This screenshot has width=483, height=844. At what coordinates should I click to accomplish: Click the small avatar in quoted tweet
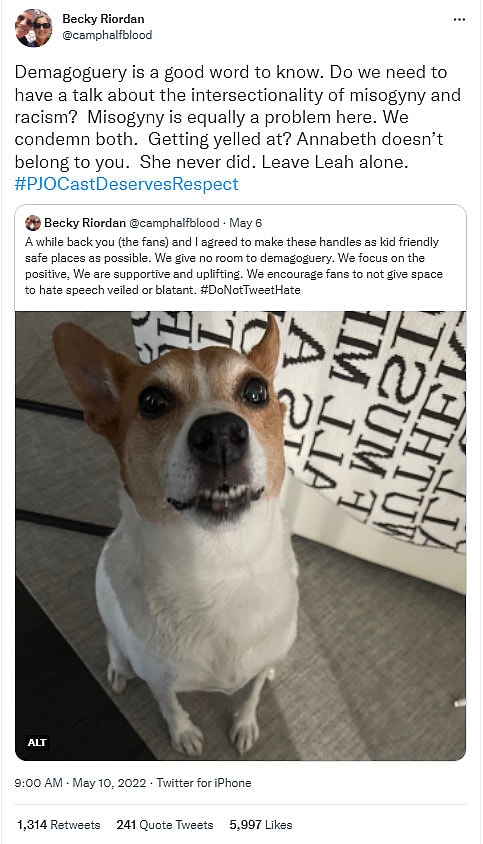click(33, 223)
